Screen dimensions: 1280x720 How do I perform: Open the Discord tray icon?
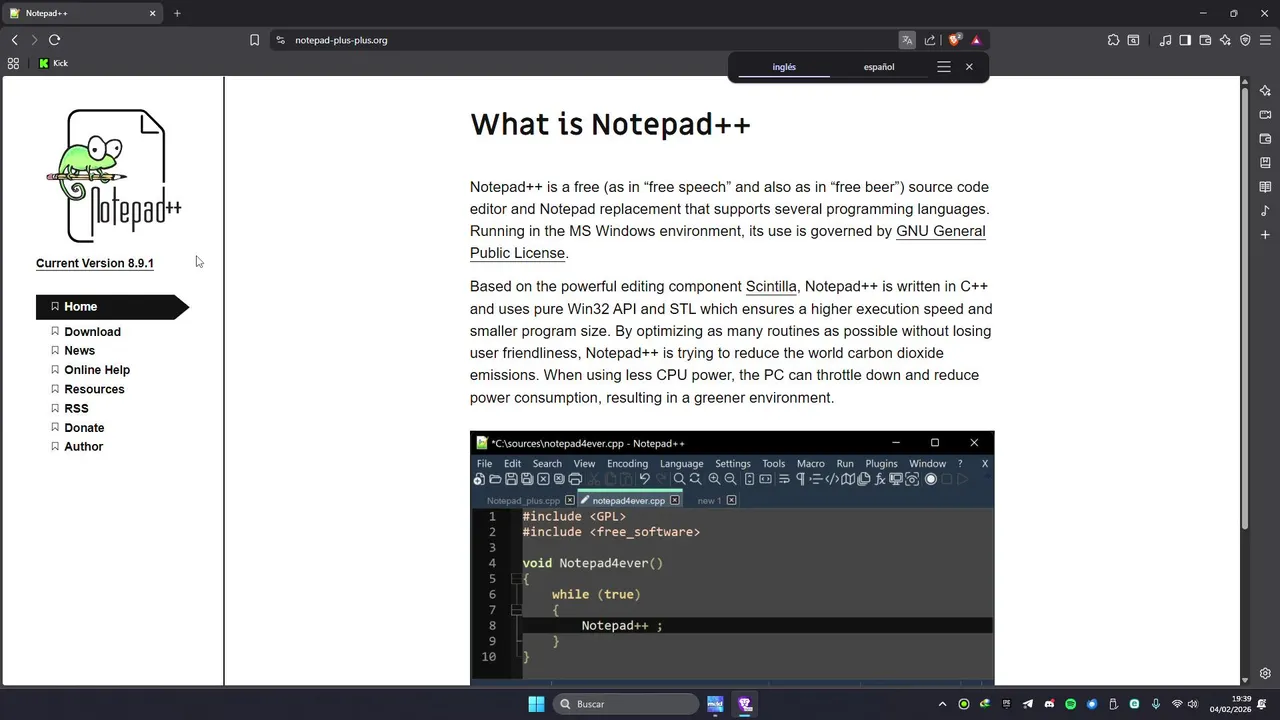[x=1049, y=704]
